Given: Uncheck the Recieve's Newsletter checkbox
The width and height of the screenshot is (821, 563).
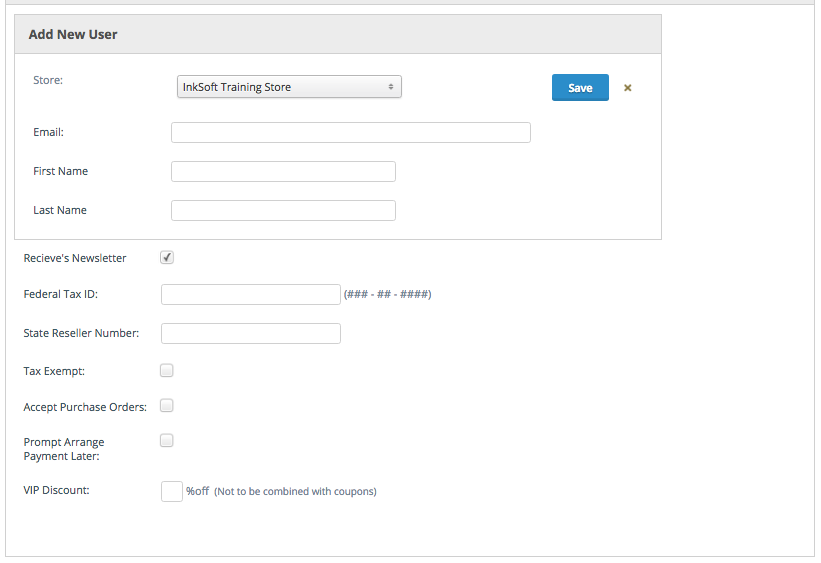Looking at the screenshot, I should coord(167,258).
